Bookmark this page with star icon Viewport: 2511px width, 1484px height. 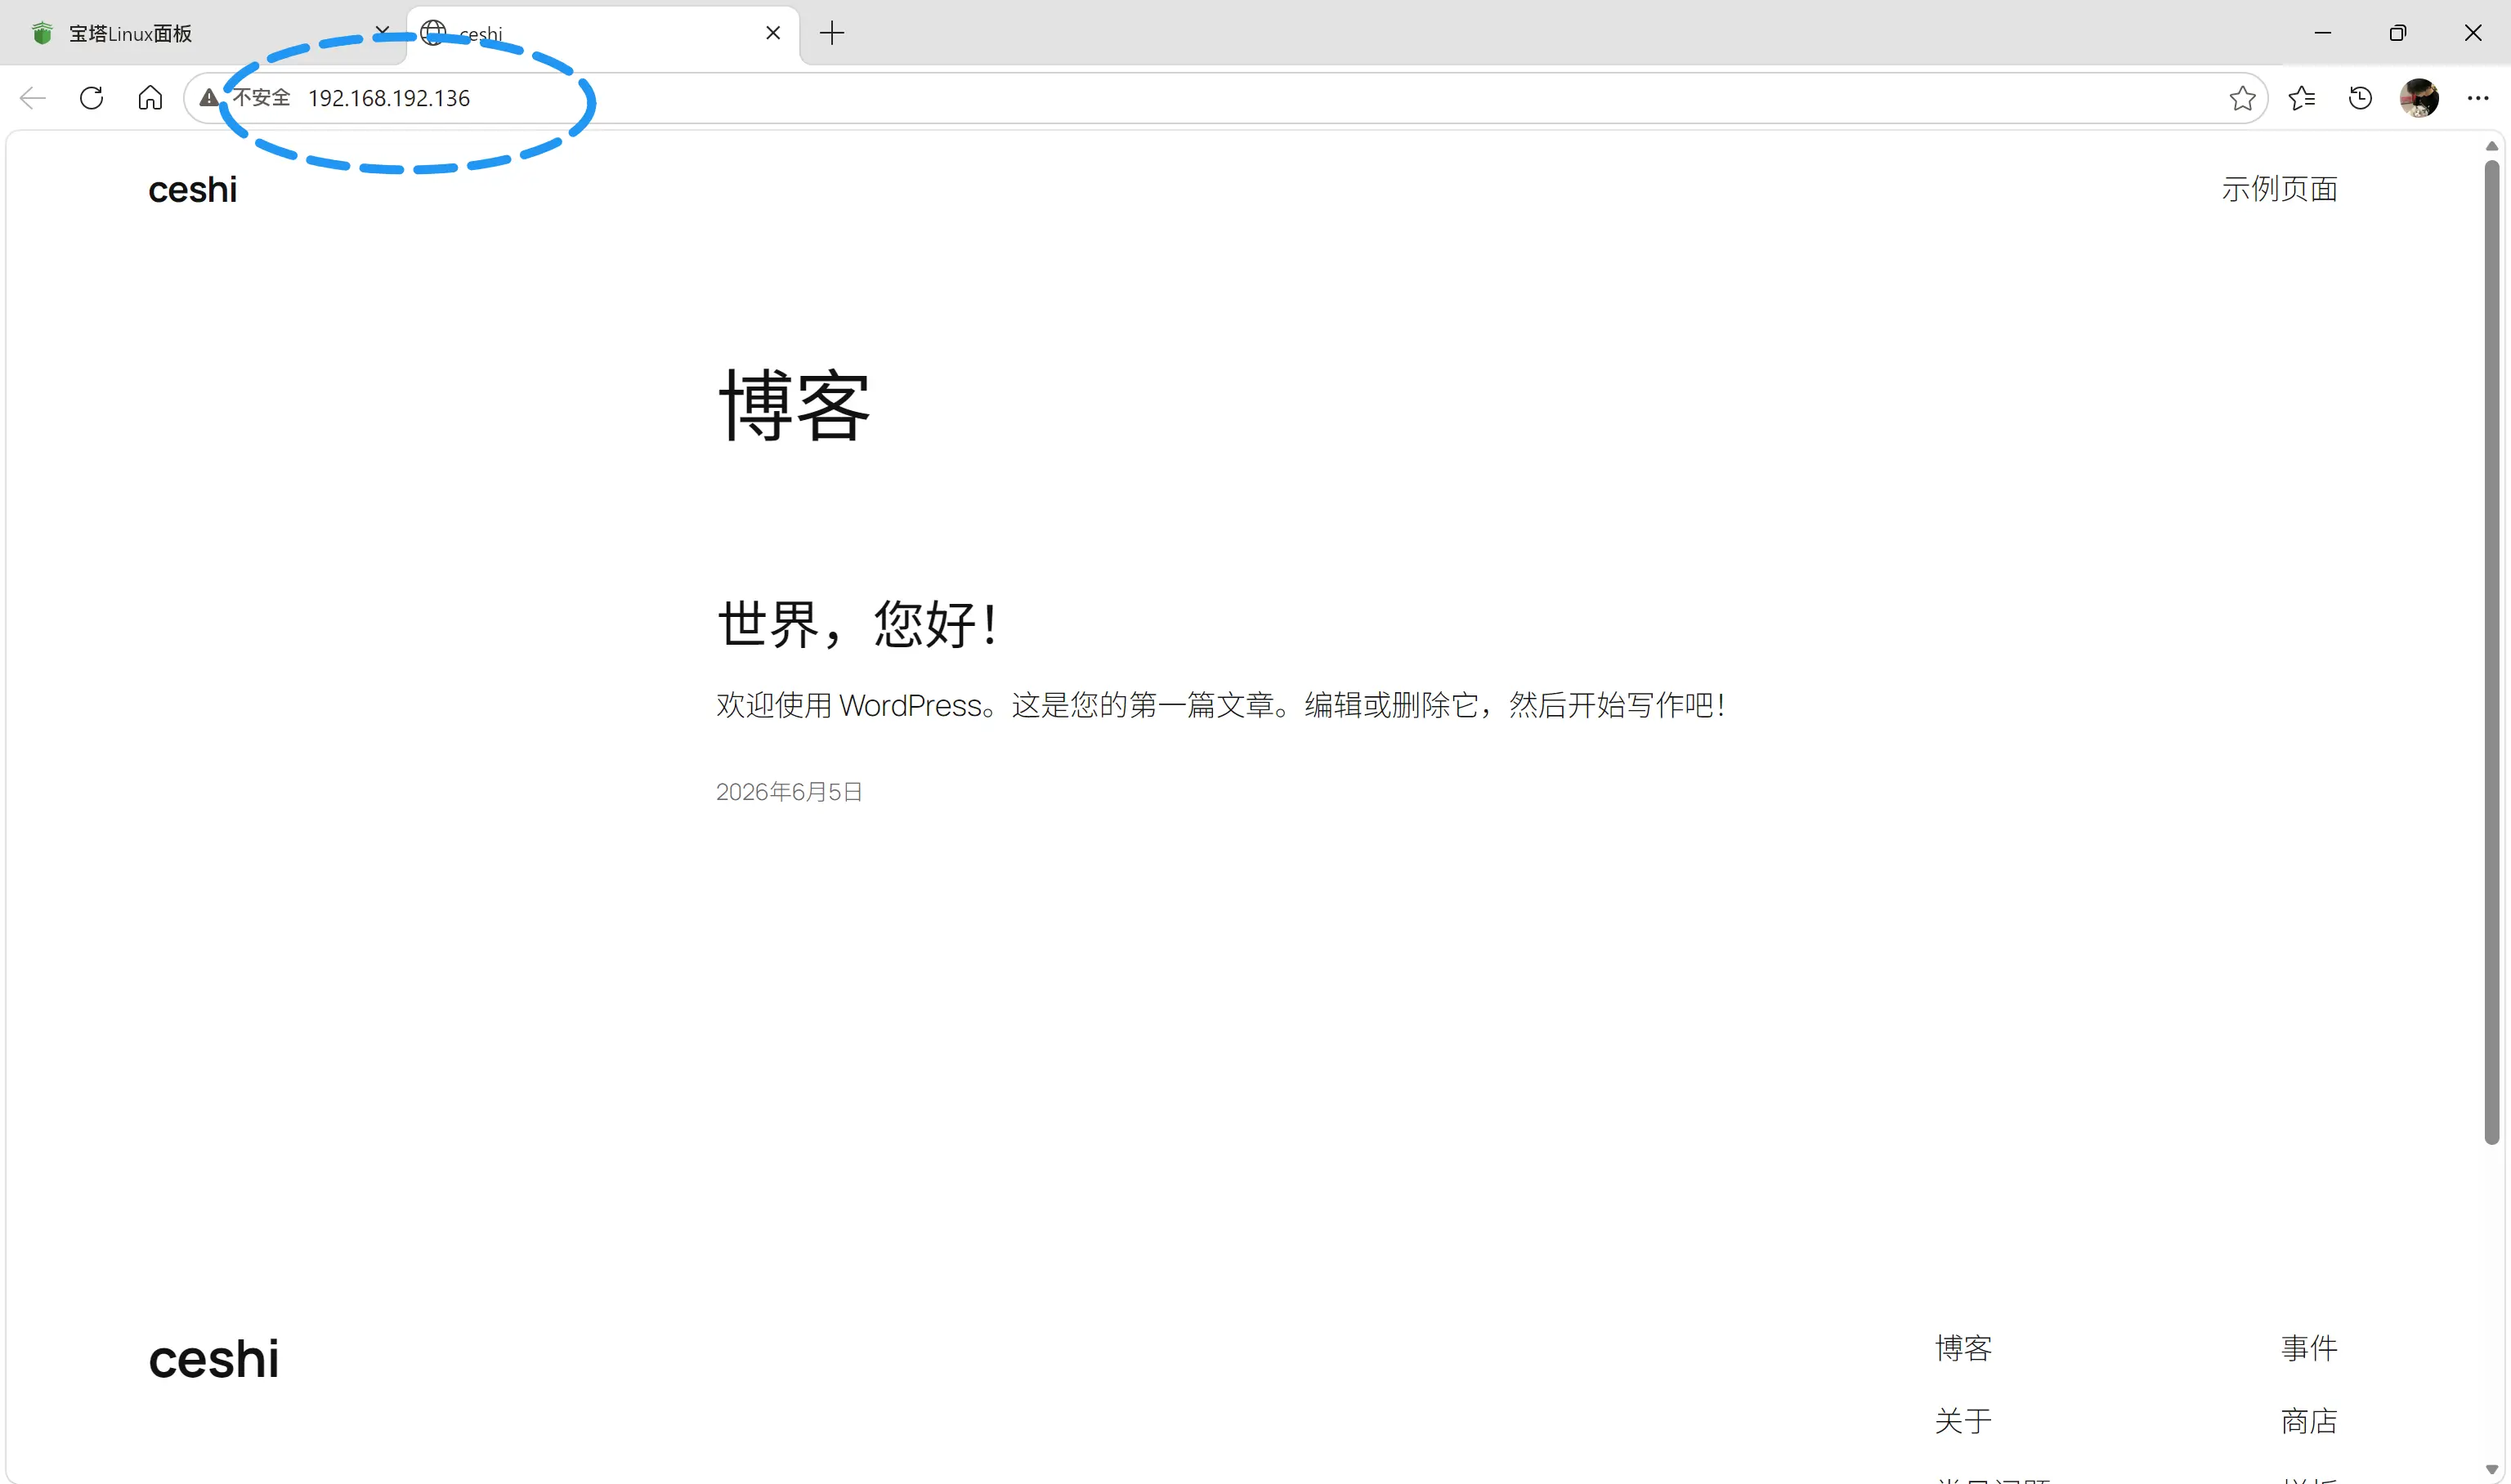click(2242, 98)
